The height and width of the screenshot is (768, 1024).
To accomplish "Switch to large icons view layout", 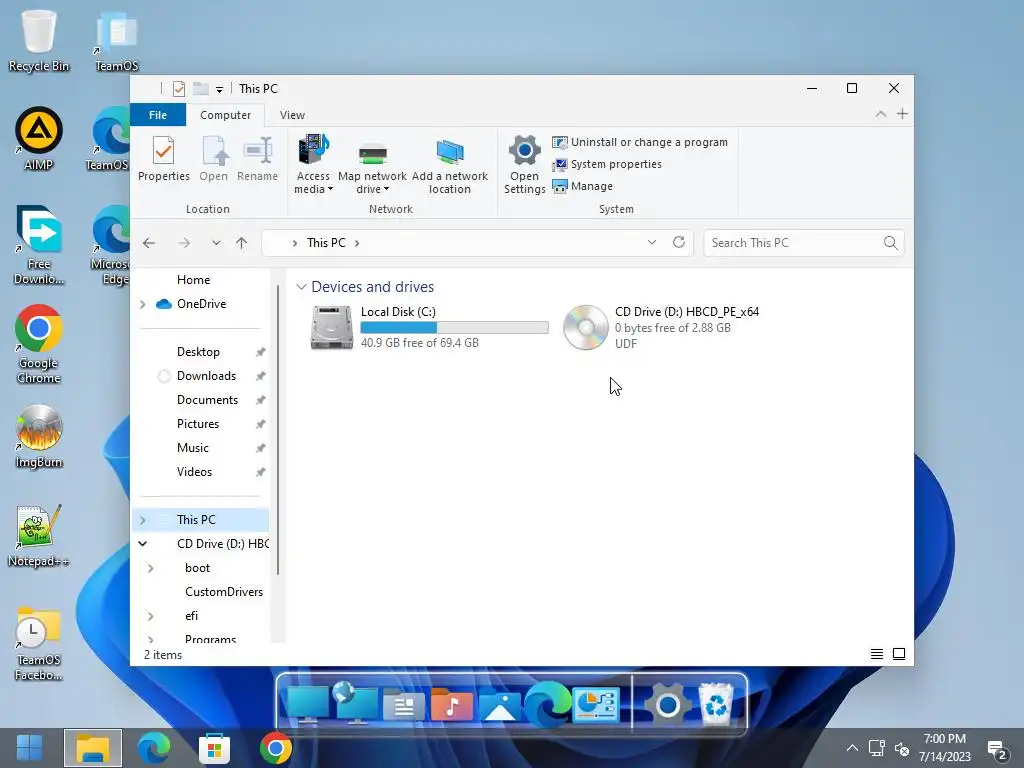I will pyautogui.click(x=899, y=654).
